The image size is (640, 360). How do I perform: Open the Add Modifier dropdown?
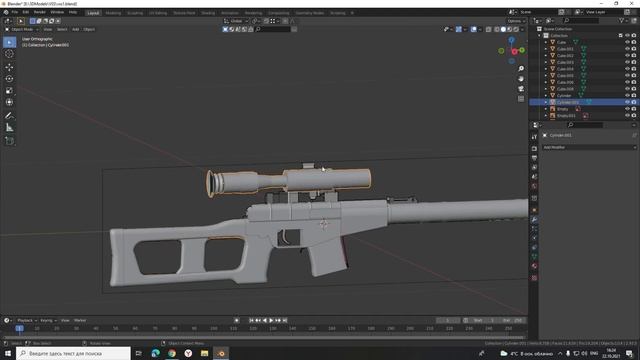(589, 147)
